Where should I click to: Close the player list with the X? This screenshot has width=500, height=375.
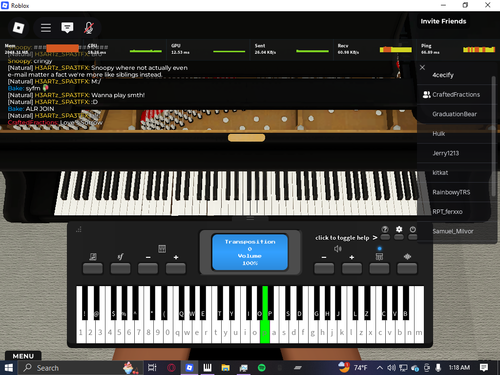point(422,67)
